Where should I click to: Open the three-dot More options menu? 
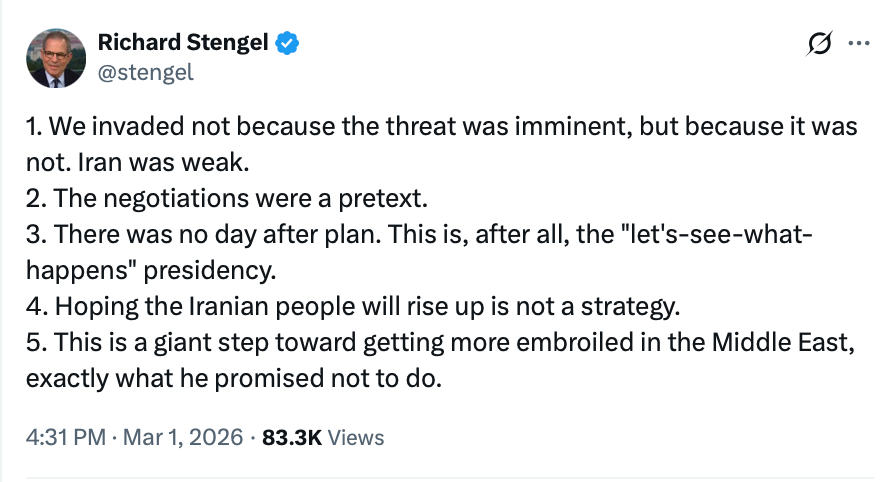click(x=858, y=44)
